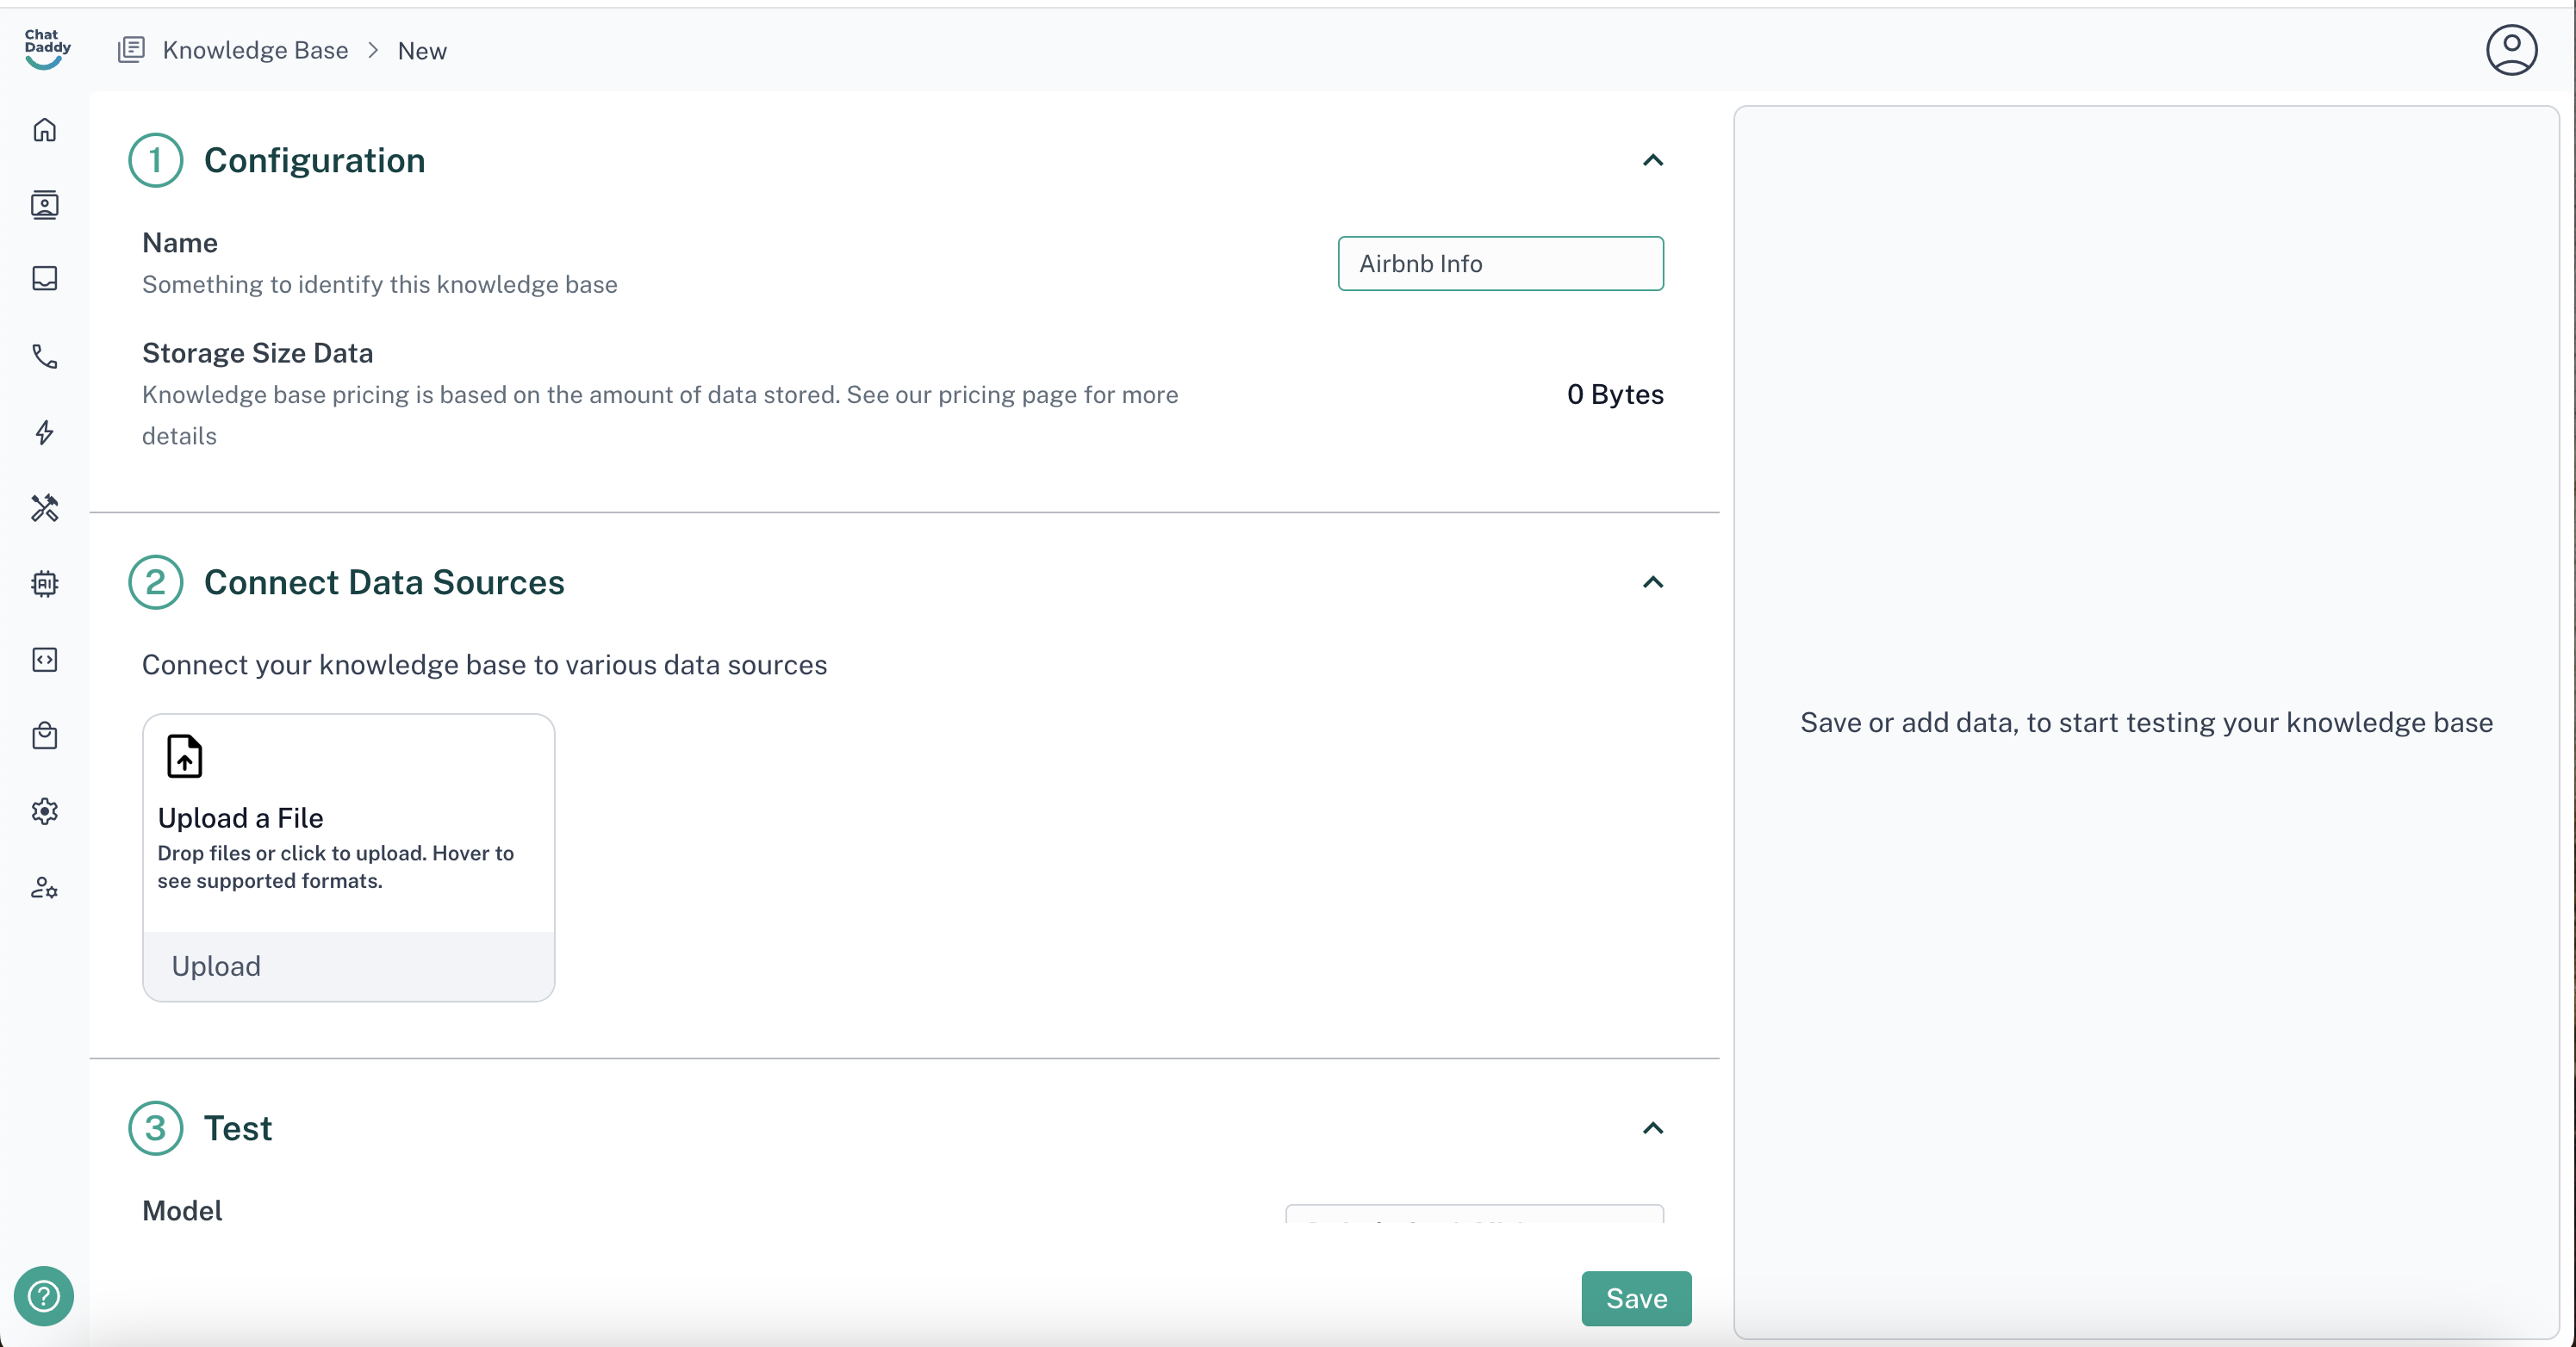This screenshot has height=1347, width=2576.
Task: Open the lightning bolt automation icon
Action: [44, 432]
